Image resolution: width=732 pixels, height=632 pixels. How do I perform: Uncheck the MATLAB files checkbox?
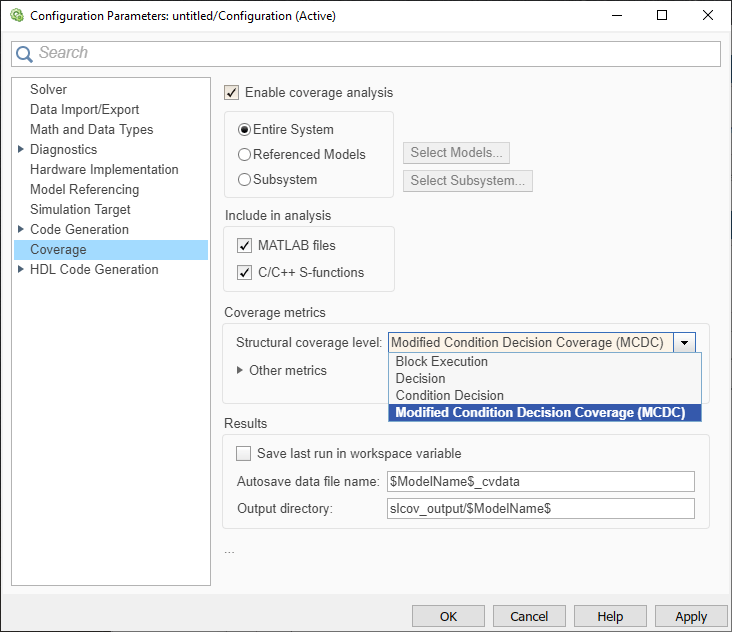click(244, 246)
